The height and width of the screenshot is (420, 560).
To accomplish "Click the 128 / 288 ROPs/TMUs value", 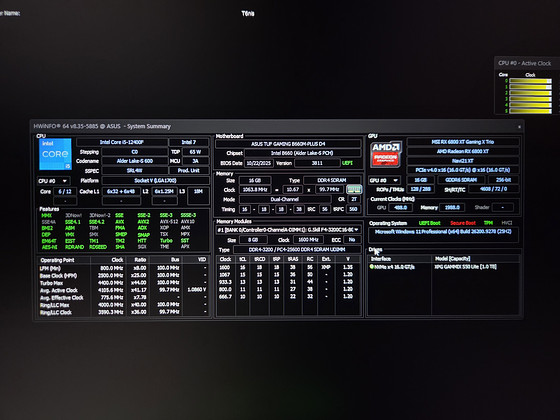I will click(x=421, y=189).
